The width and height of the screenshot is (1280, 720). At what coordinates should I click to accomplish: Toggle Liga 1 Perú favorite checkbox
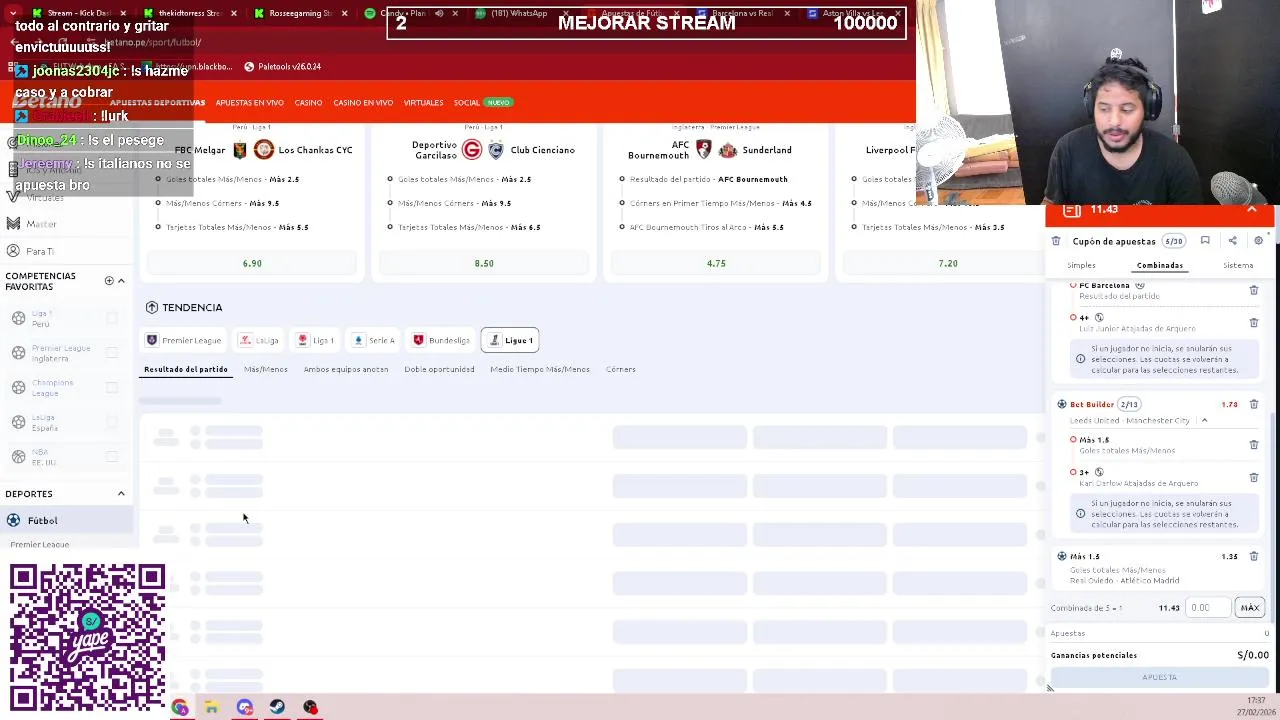[x=112, y=318]
